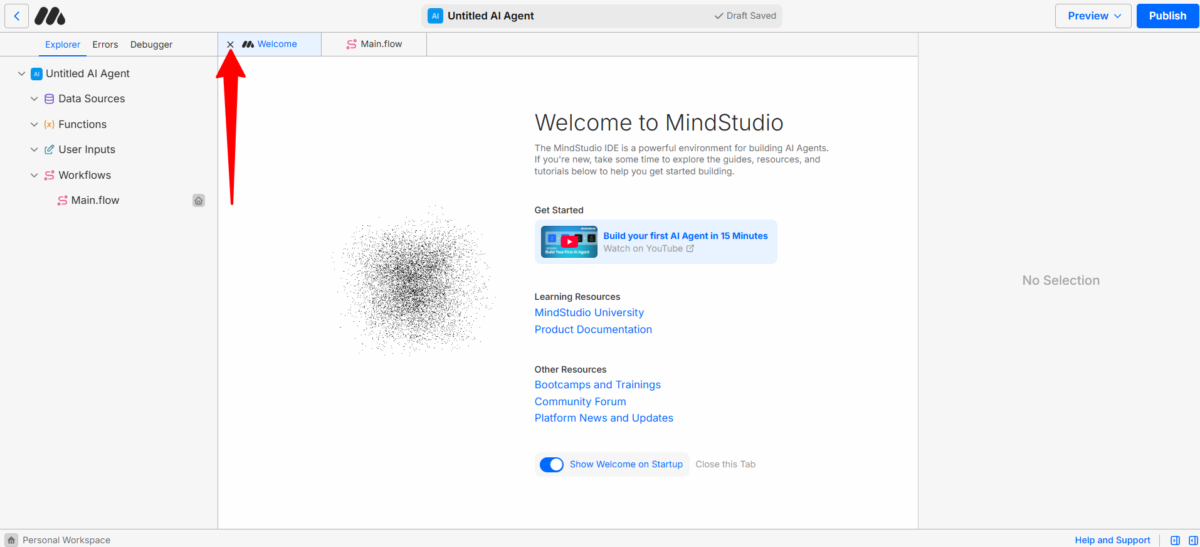Click the back arrow button
The height and width of the screenshot is (547, 1200).
(x=16, y=16)
